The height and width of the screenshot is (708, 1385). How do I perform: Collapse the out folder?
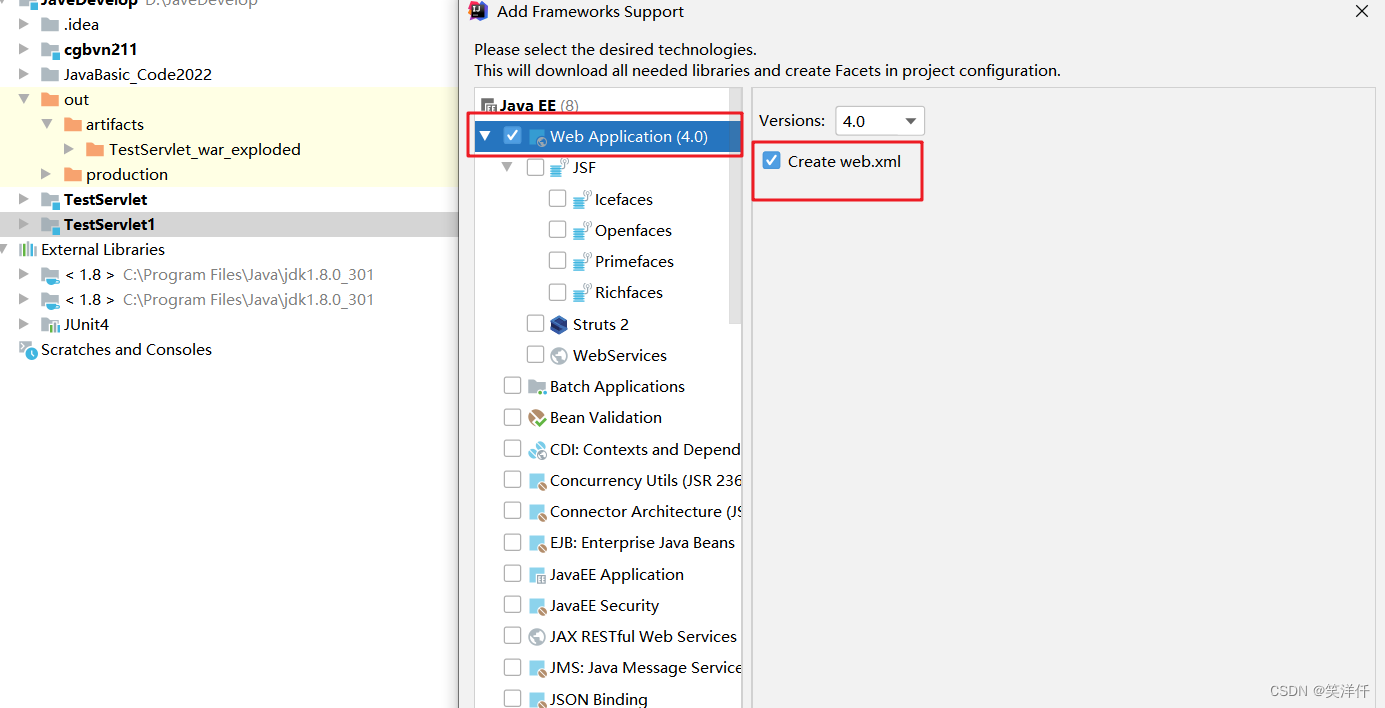coord(24,99)
